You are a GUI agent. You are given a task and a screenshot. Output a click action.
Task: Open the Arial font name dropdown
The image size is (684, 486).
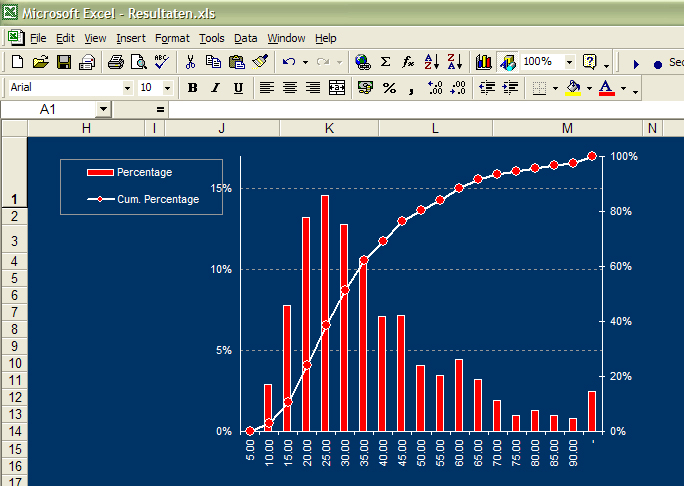[127, 88]
